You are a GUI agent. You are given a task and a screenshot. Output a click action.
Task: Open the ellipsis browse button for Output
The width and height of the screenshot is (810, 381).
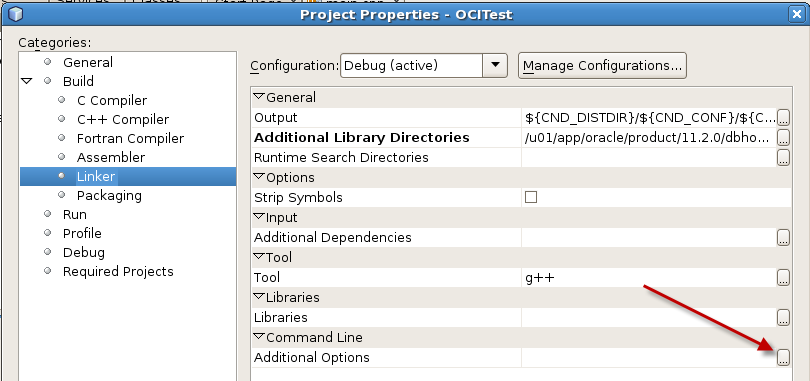pos(783,118)
